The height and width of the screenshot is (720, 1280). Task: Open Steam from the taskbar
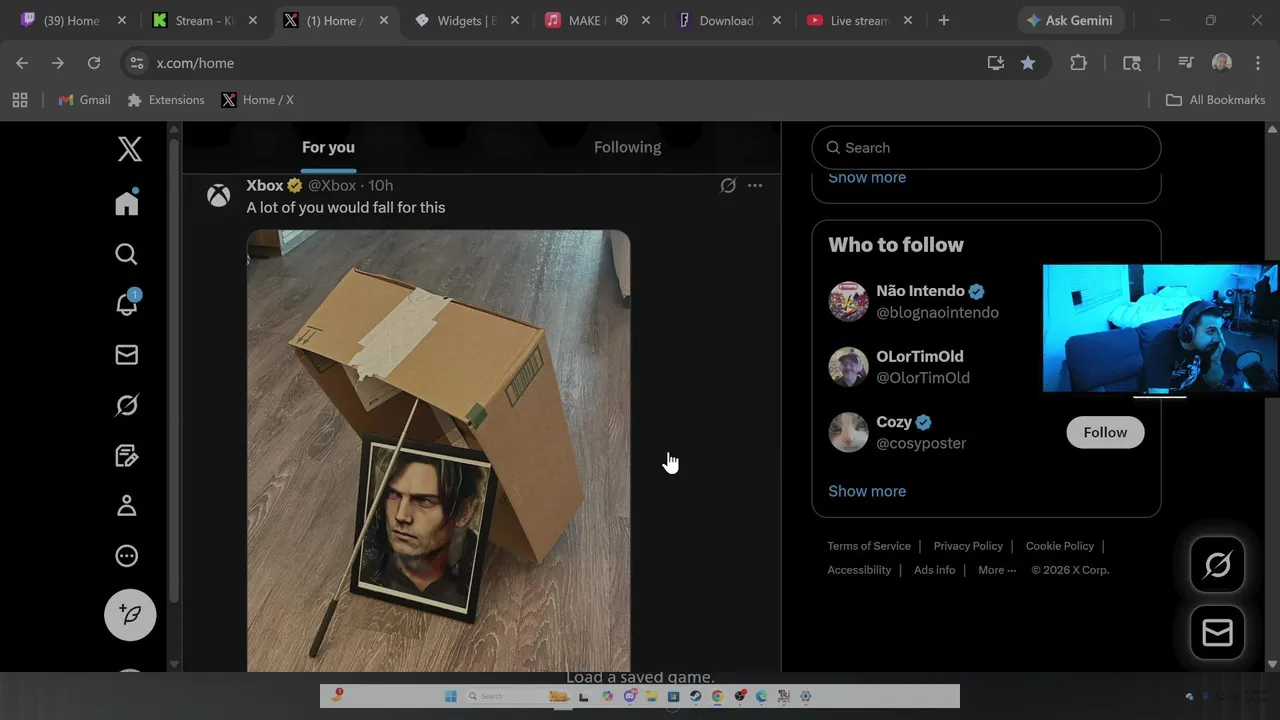point(695,696)
